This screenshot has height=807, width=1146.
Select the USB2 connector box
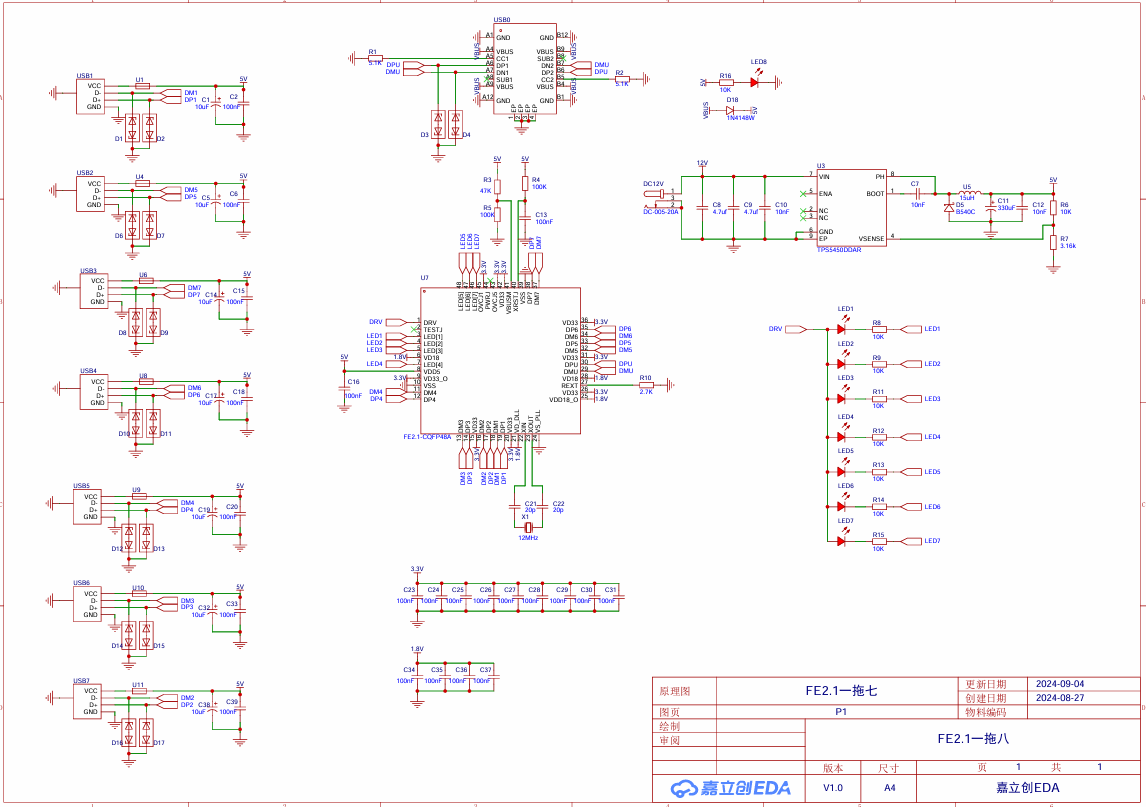91,194
